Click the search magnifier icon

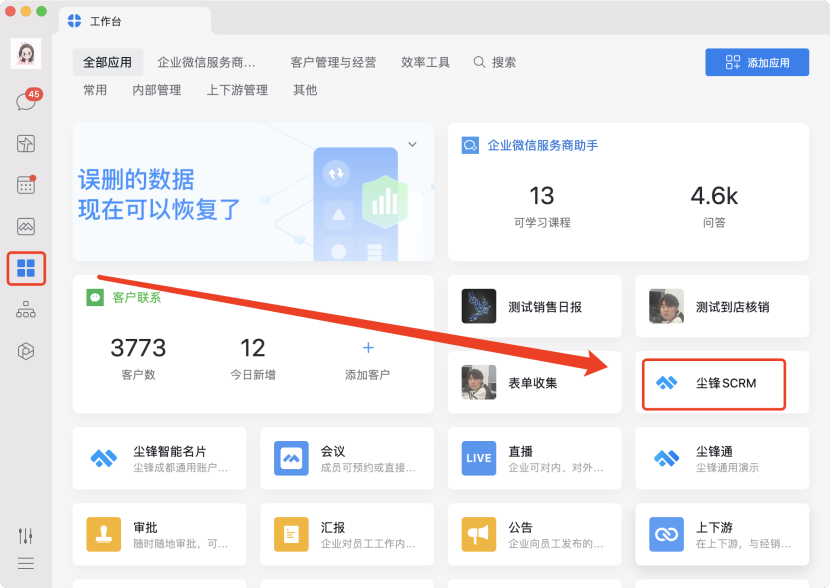(x=479, y=62)
